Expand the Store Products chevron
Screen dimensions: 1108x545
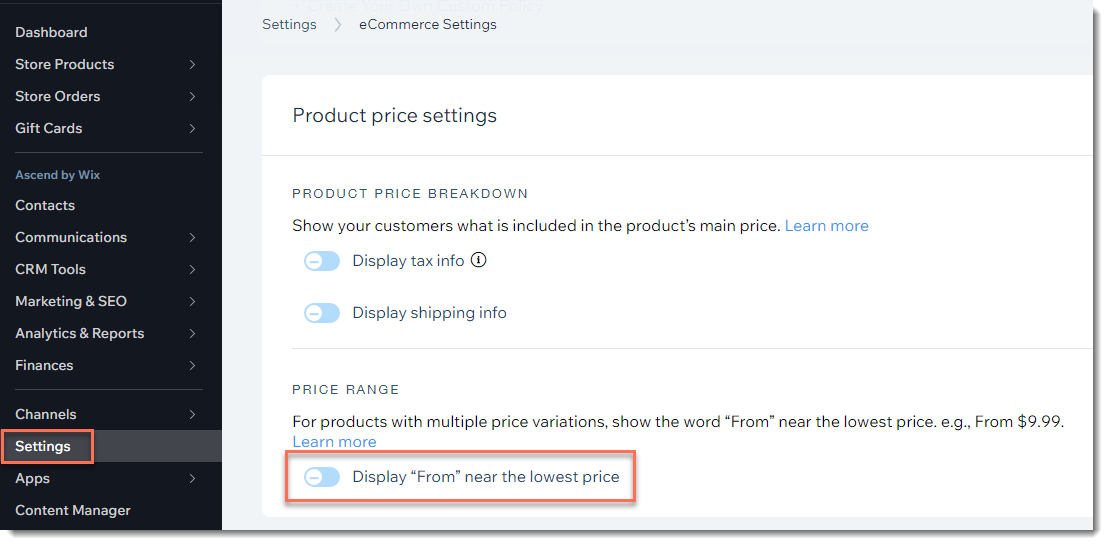coord(192,64)
